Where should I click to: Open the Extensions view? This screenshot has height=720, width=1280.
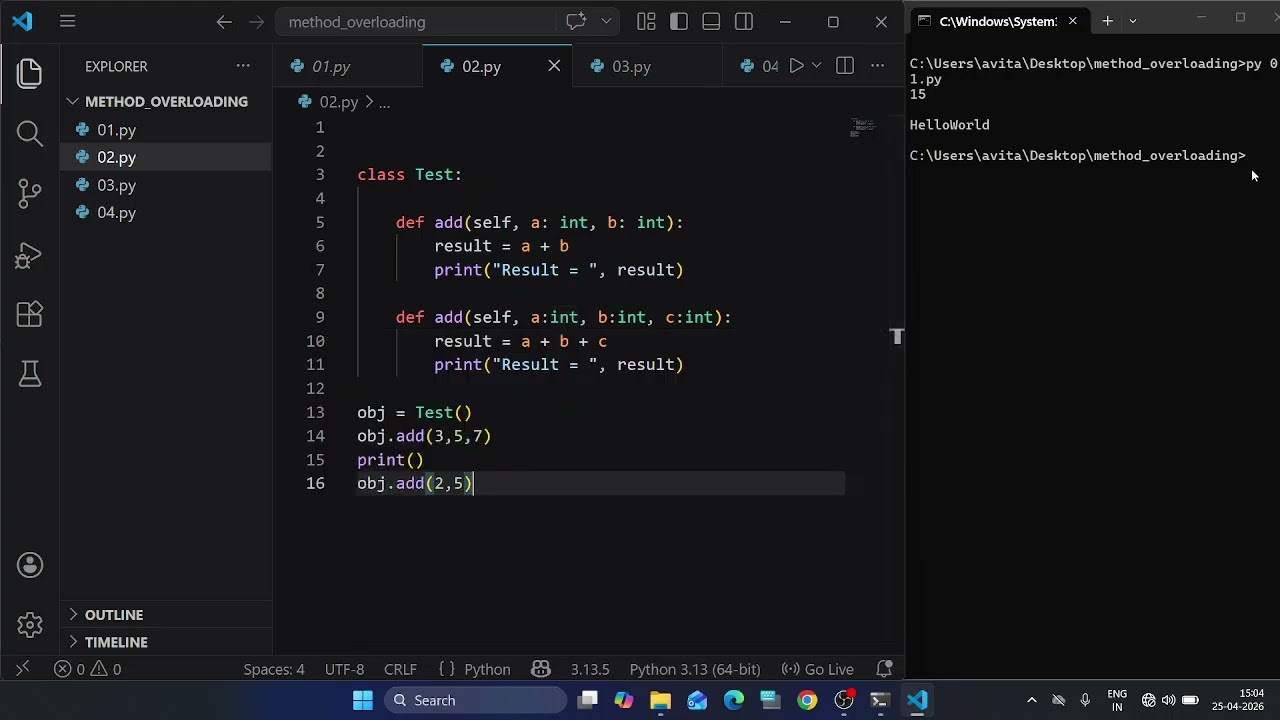coord(30,314)
